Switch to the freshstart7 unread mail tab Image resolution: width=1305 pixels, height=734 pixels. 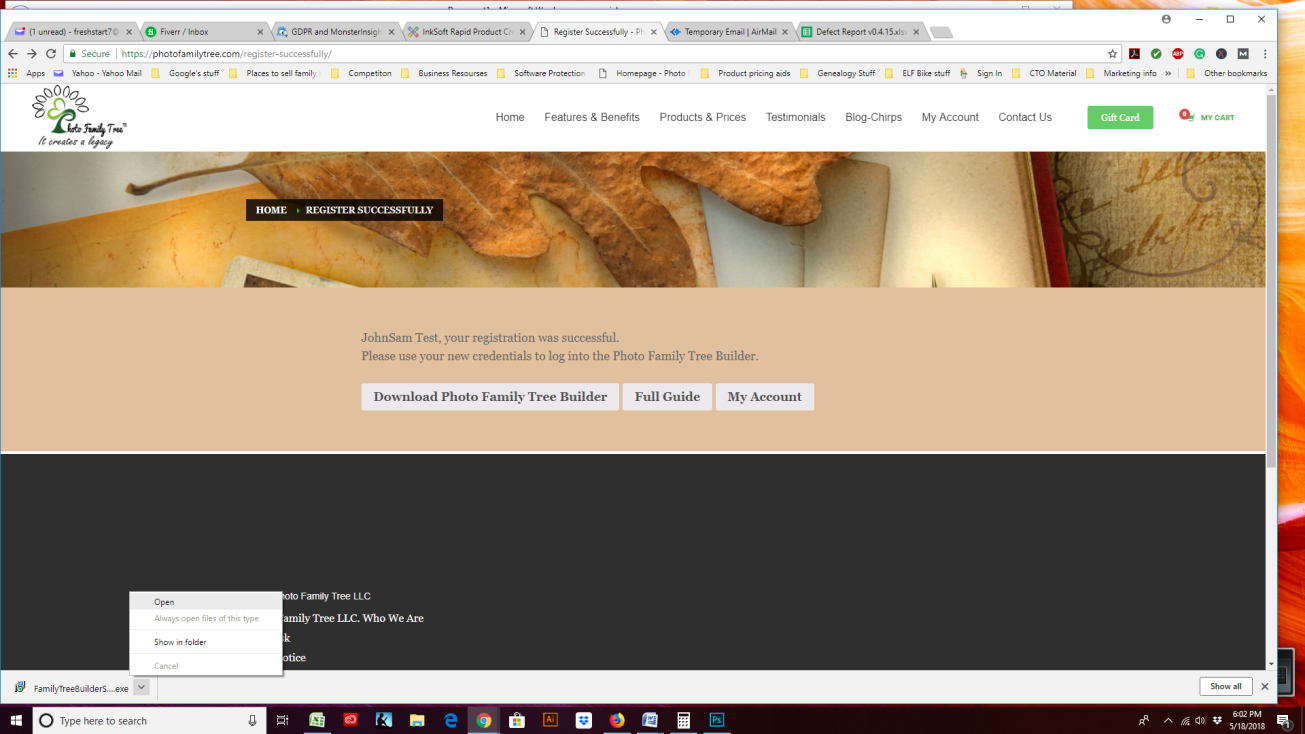72,32
